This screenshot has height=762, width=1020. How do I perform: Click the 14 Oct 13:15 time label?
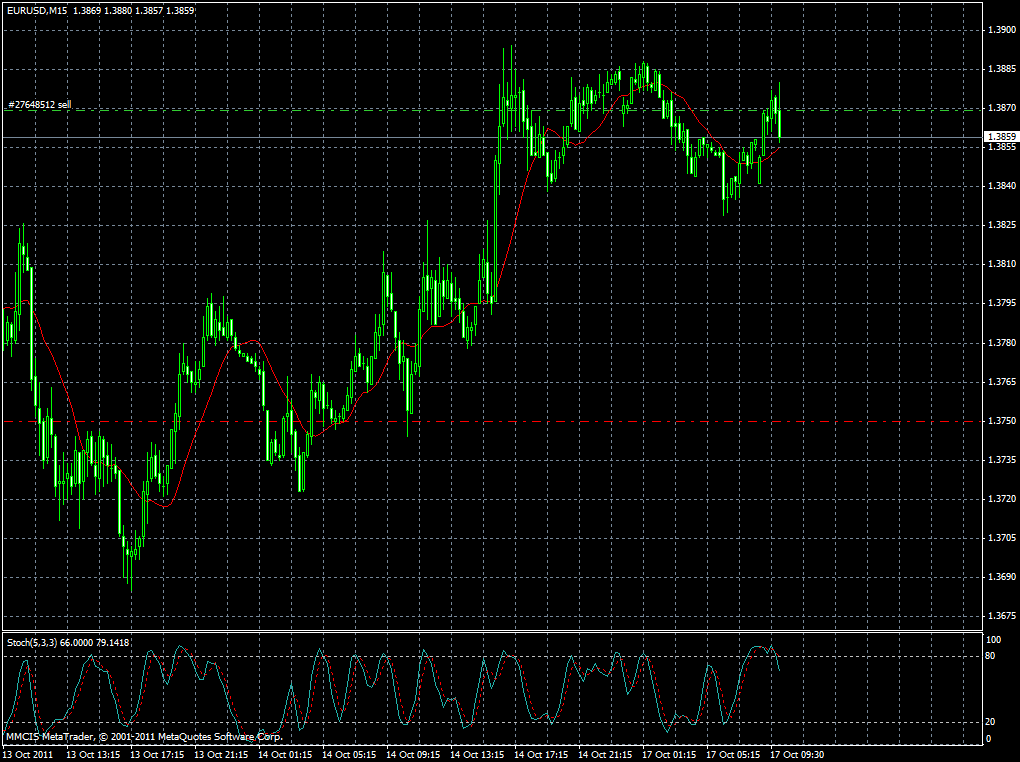[x=477, y=755]
